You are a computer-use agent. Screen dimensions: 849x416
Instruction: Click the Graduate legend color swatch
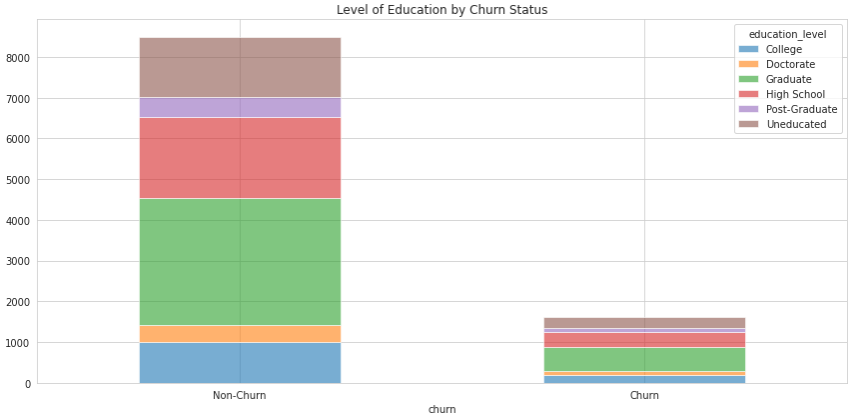click(749, 79)
